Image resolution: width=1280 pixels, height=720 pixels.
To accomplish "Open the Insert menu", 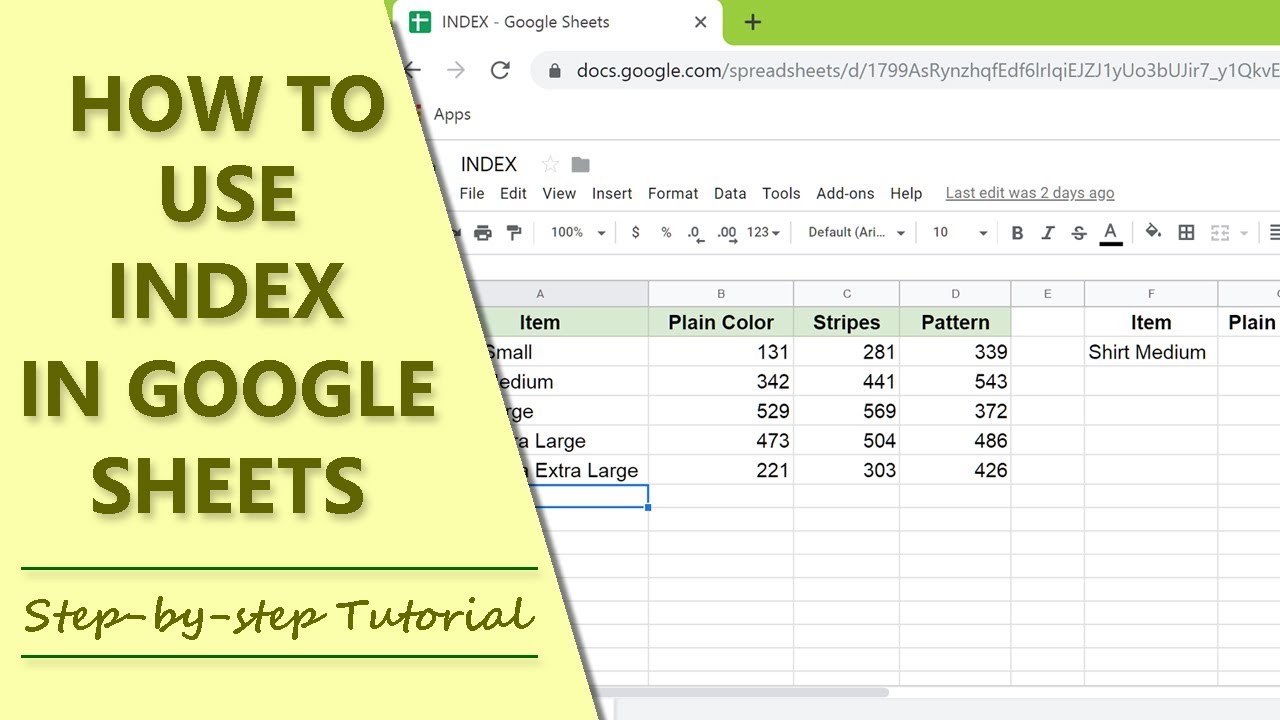I will pos(612,193).
